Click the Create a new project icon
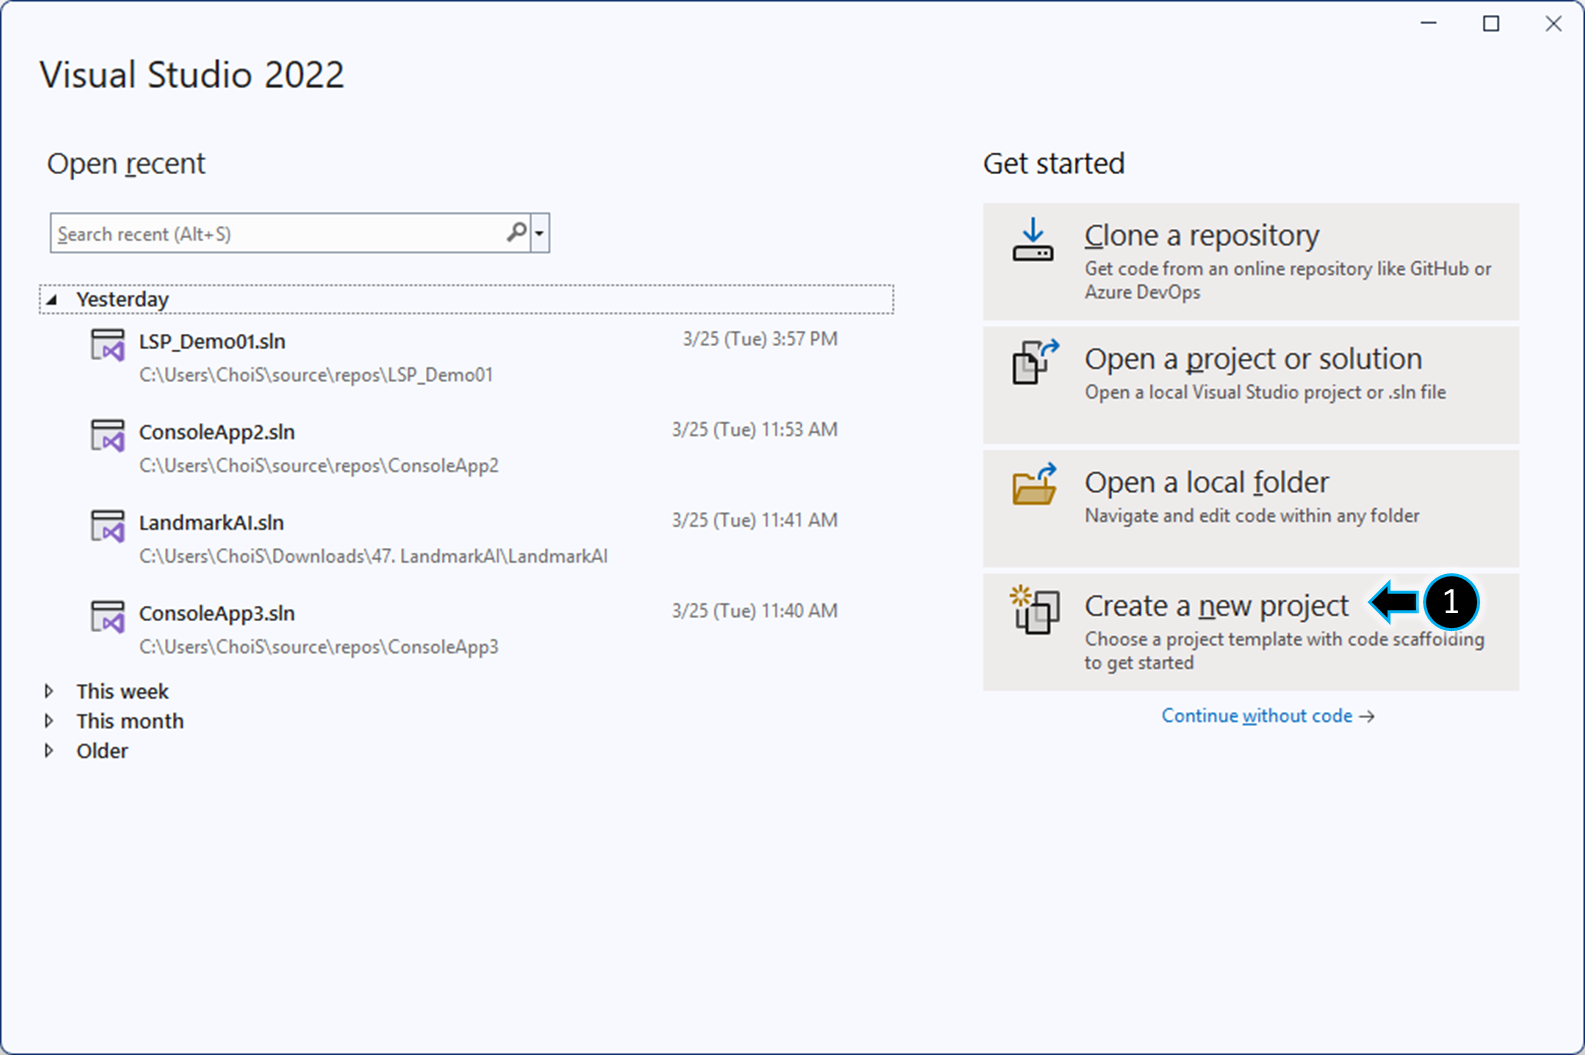This screenshot has height=1055, width=1585. (1034, 610)
